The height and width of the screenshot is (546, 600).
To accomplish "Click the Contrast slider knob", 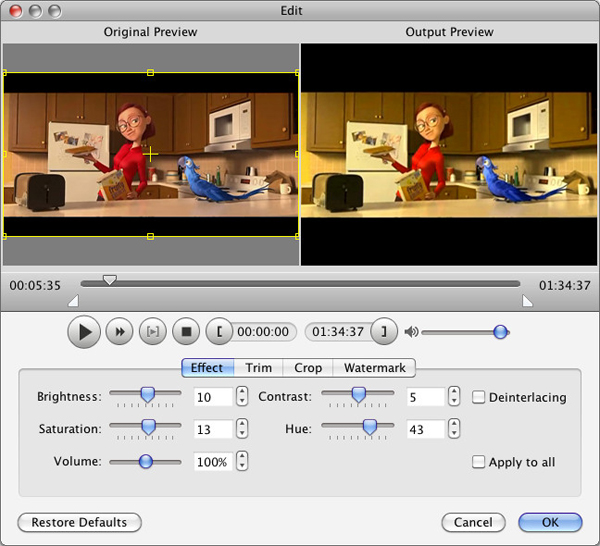I will pyautogui.click(x=359, y=394).
